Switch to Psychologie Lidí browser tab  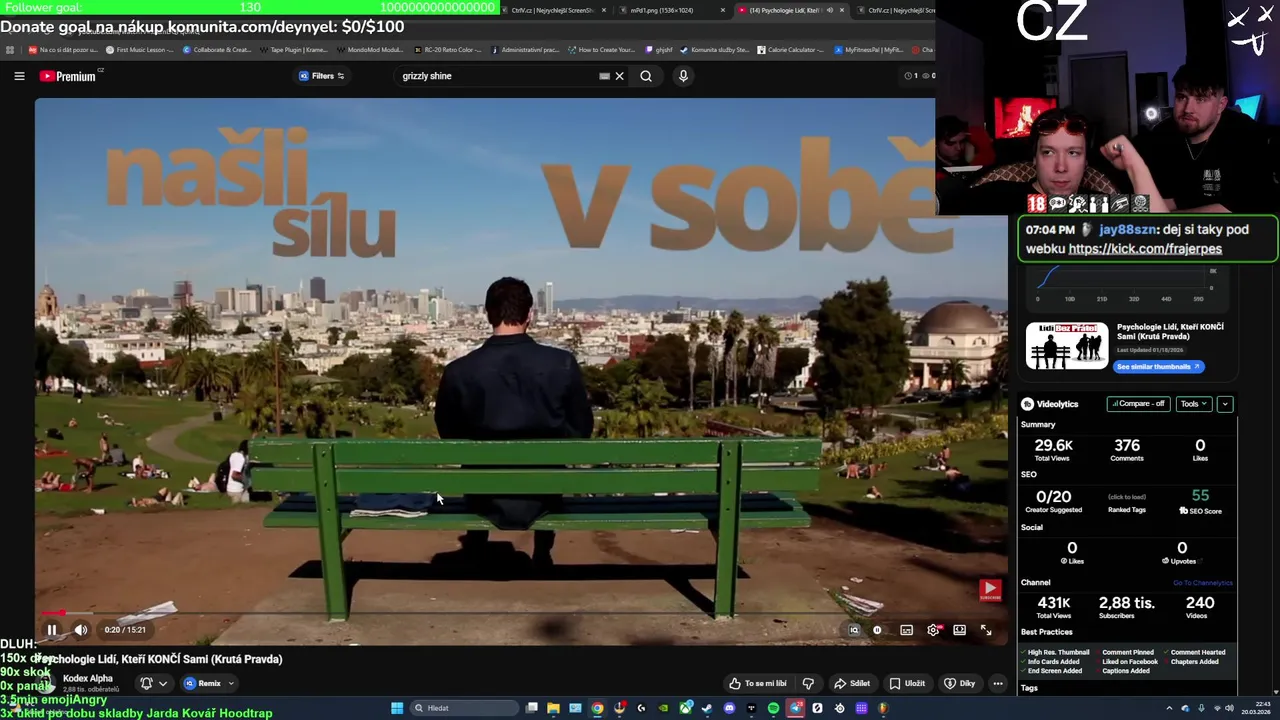790,10
